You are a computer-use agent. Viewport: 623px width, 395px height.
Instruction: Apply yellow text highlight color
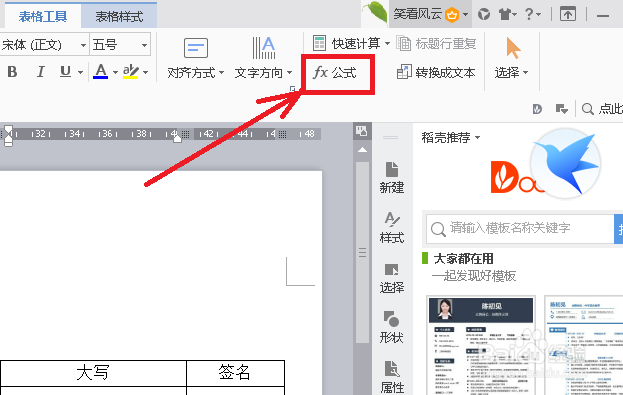coord(130,72)
